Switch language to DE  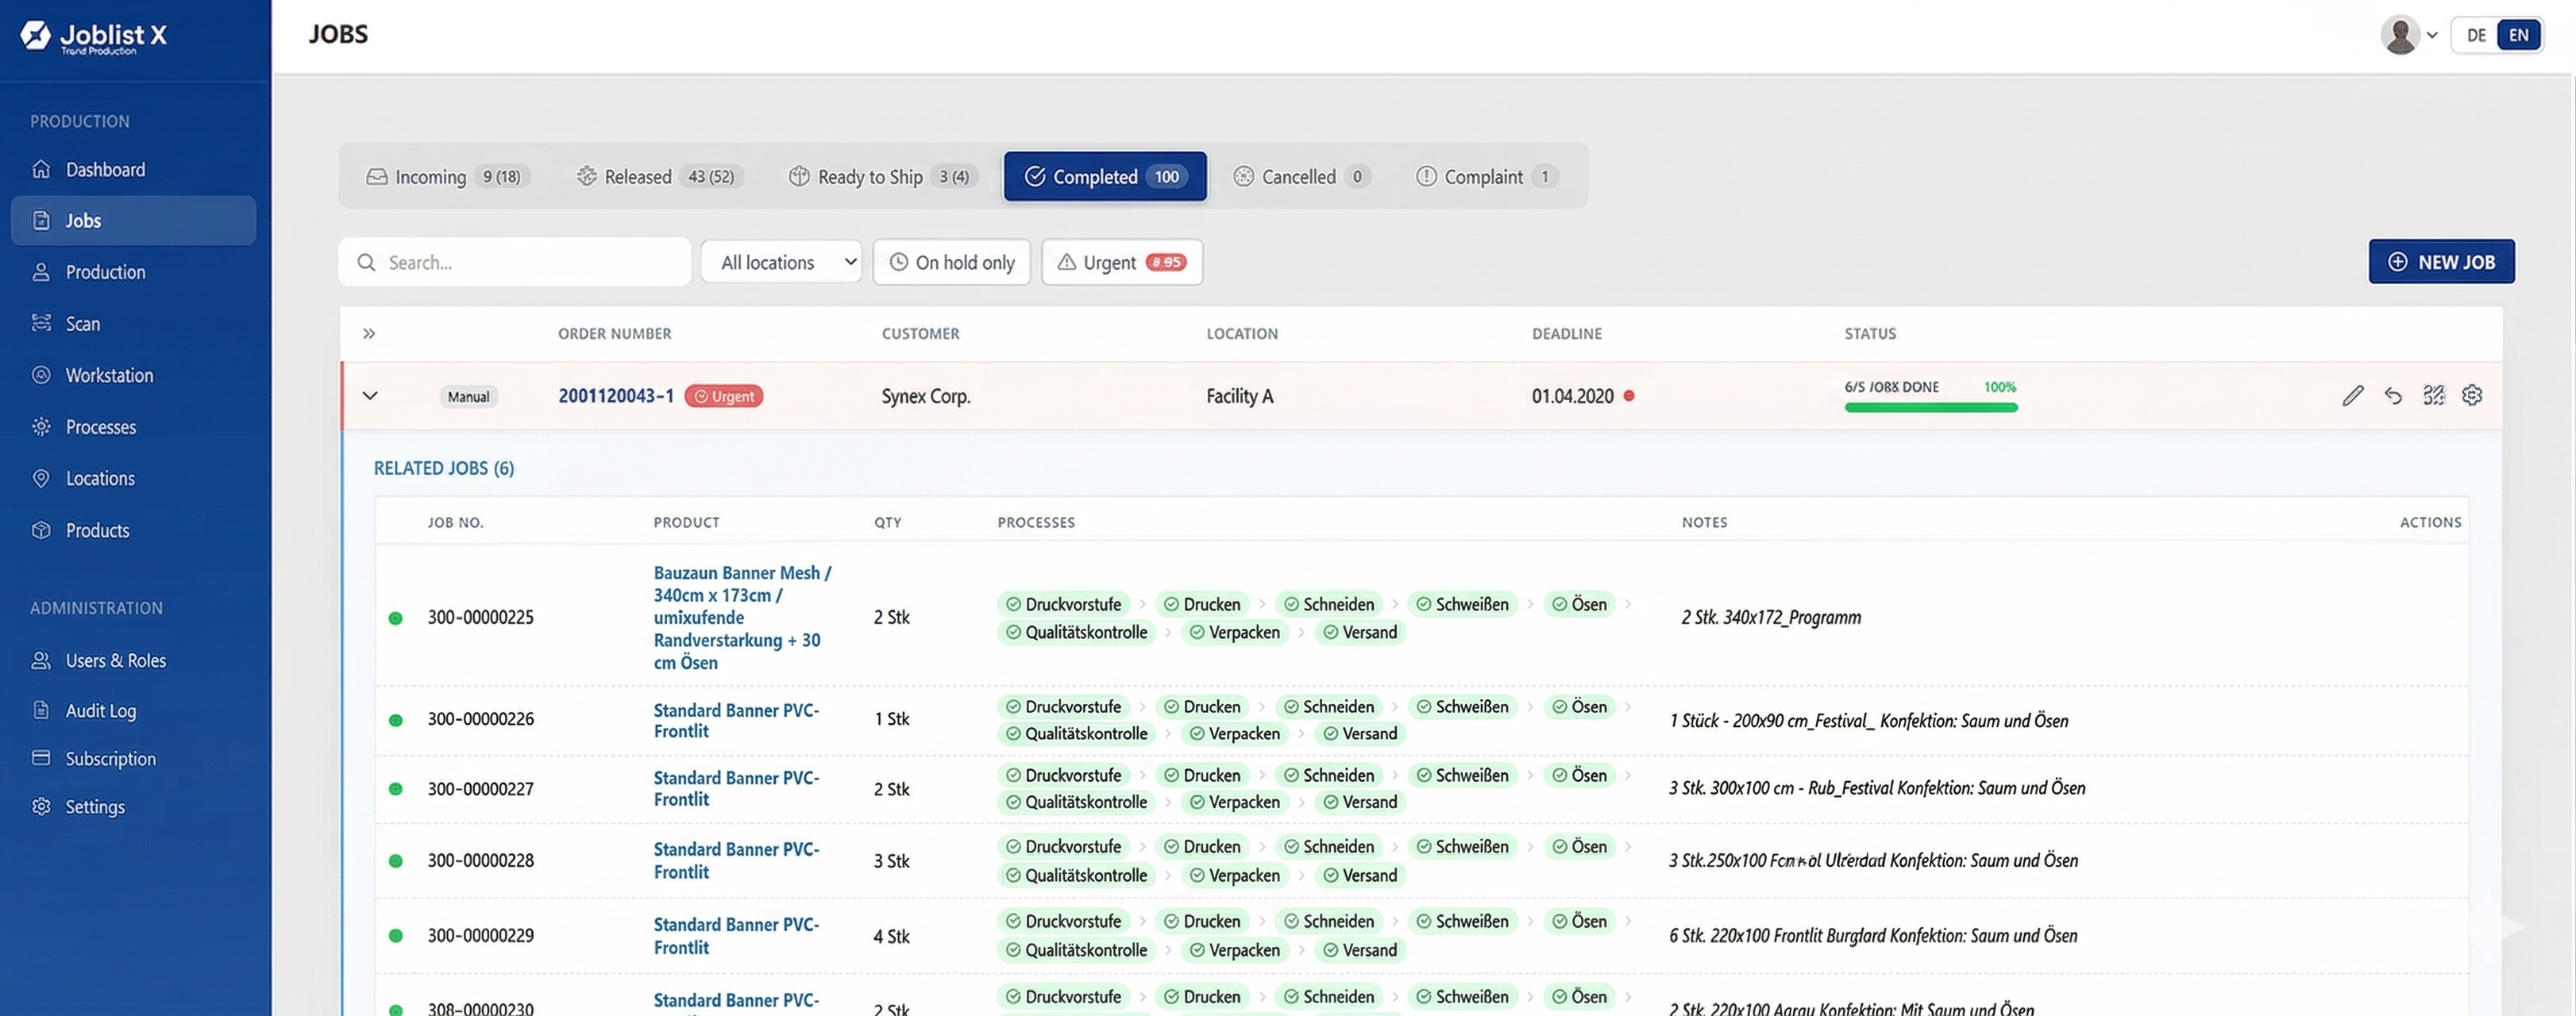tap(2475, 35)
